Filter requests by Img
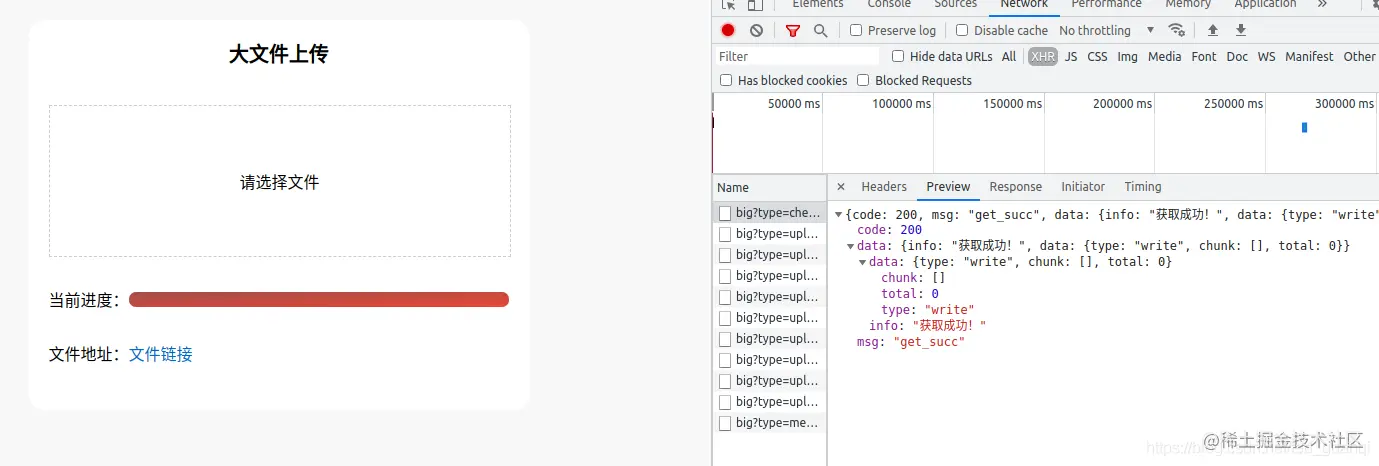The height and width of the screenshot is (466, 1379). 1128,57
